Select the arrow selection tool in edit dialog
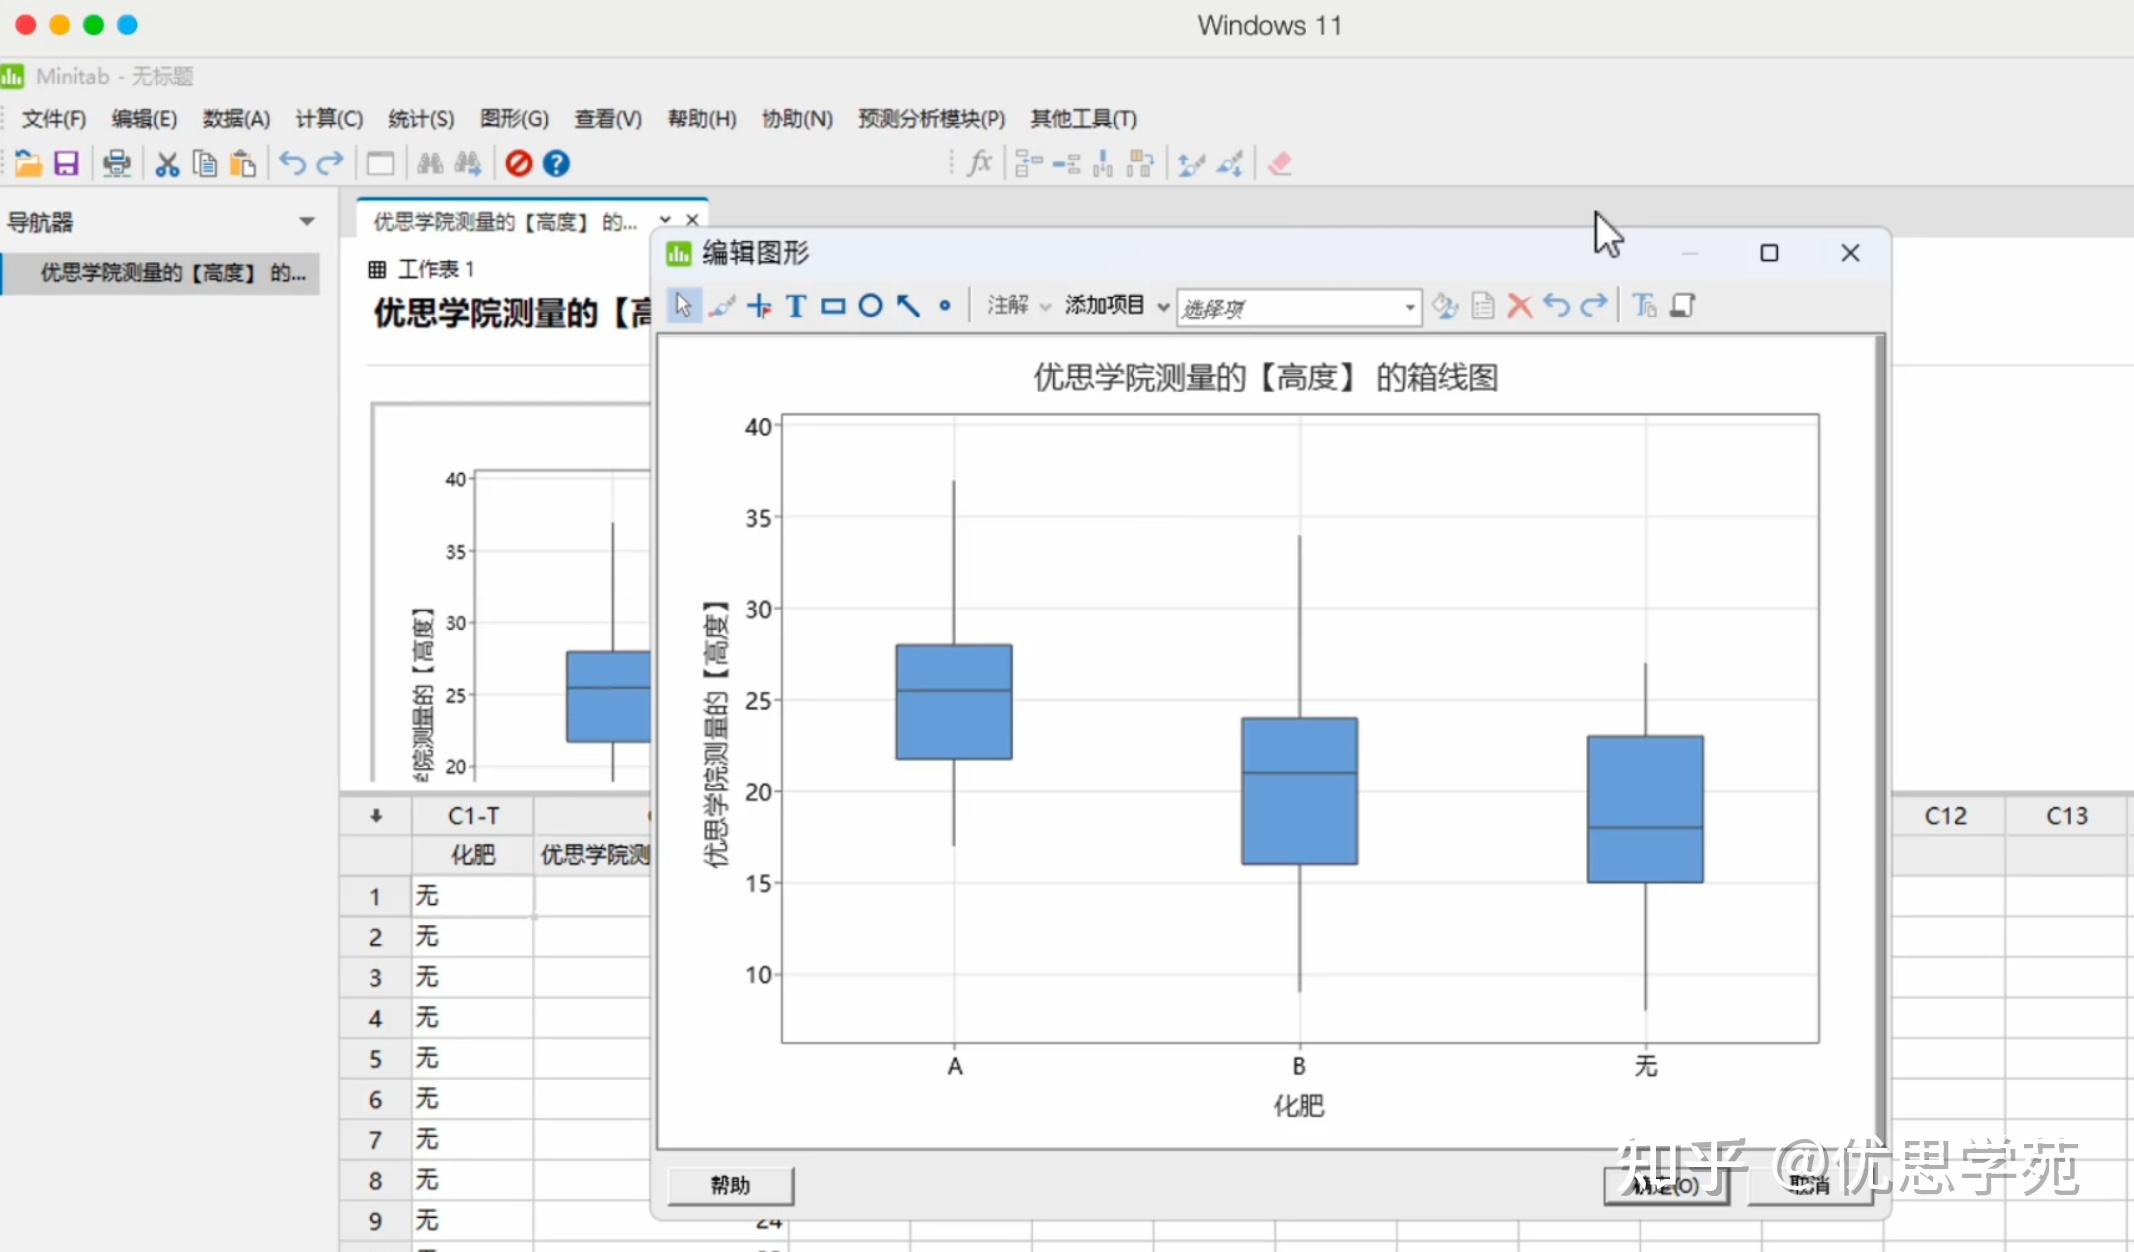The image size is (2134, 1252). pyautogui.click(x=683, y=306)
